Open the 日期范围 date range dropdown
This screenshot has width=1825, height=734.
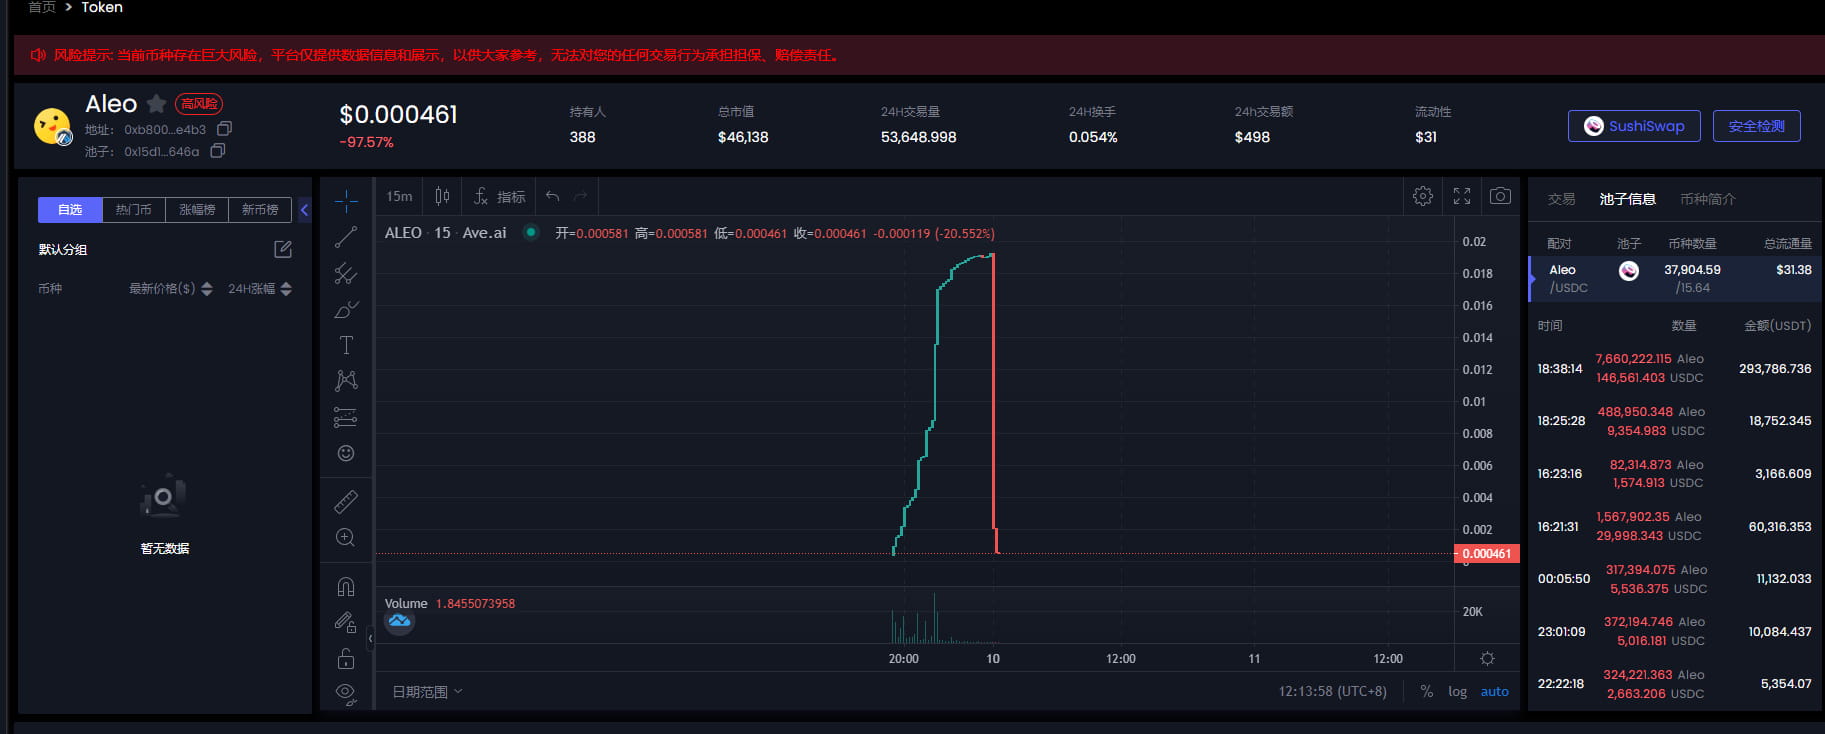click(x=427, y=691)
